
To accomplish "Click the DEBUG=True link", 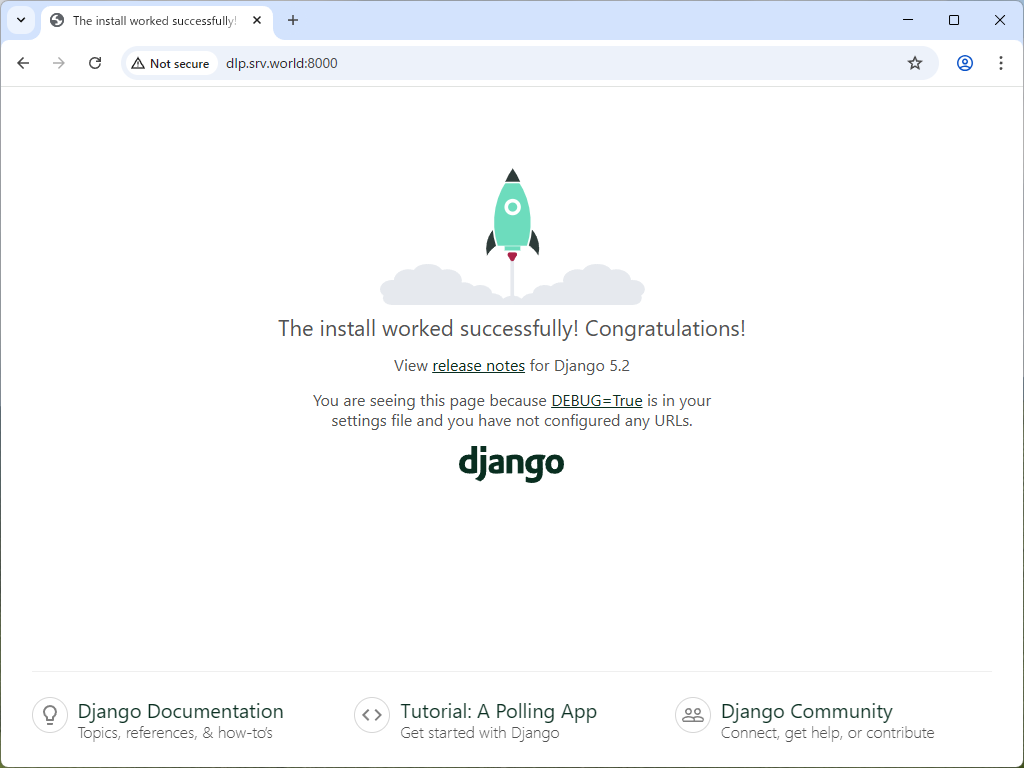I will tap(596, 400).
